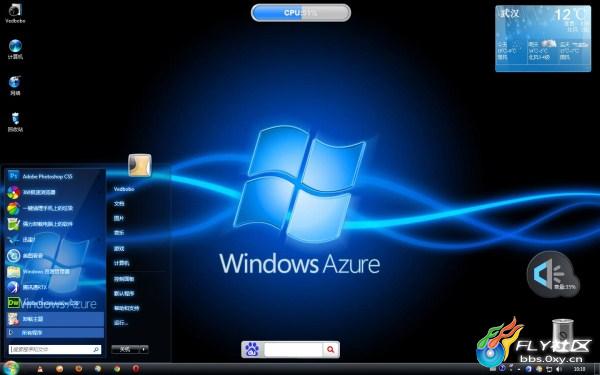The image size is (600, 375).
Task: Expand 所有程序 (All Programs) list
Action: pos(55,333)
